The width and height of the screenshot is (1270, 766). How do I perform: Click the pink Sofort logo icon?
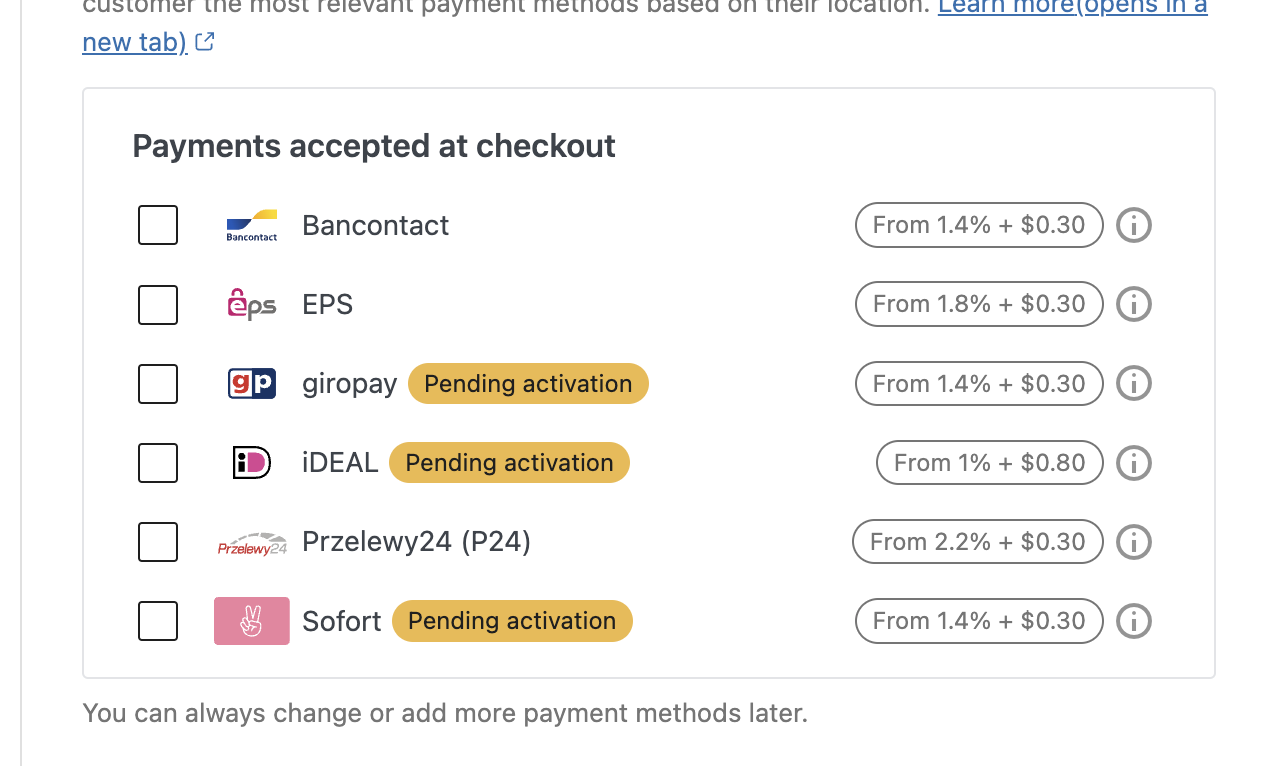(251, 620)
